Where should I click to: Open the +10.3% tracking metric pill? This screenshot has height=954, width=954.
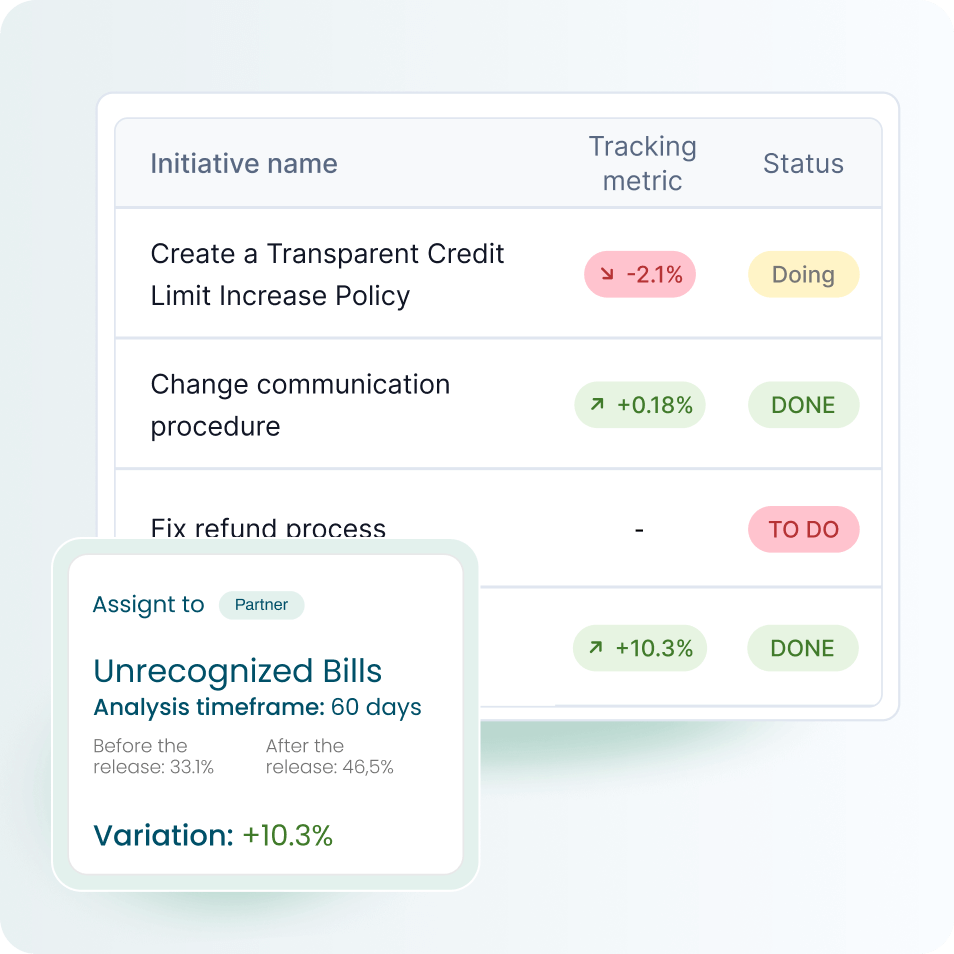point(640,648)
